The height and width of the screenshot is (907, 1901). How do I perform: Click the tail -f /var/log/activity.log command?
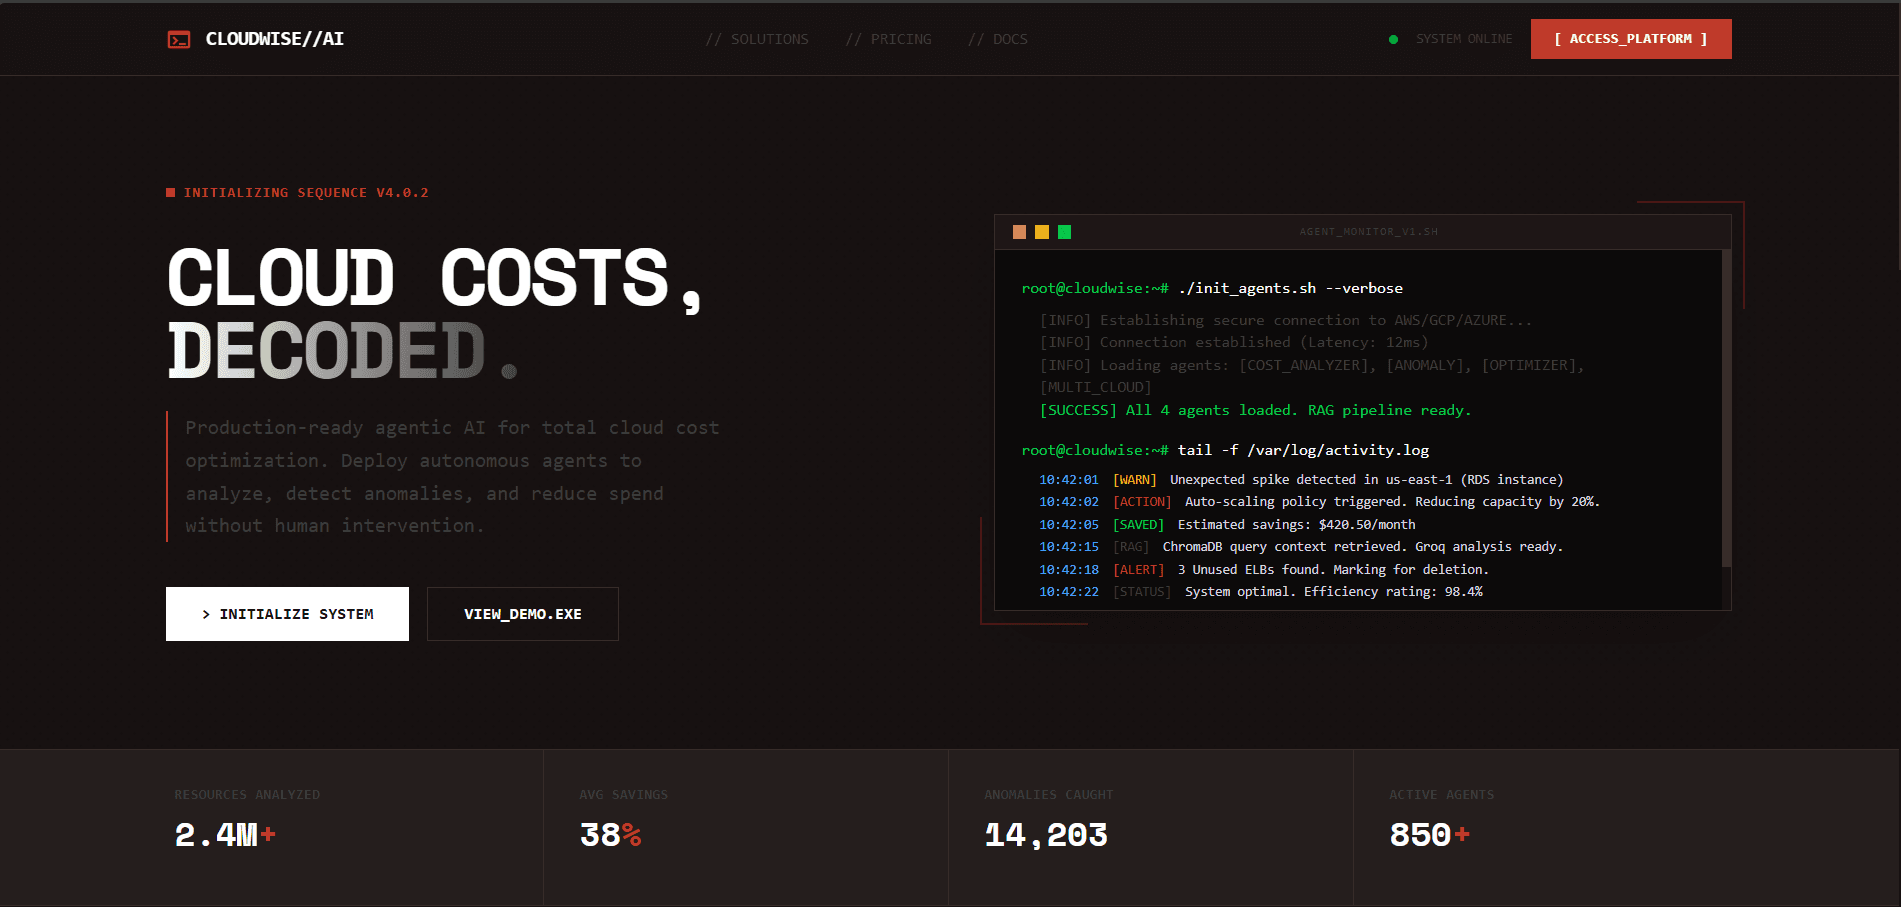tap(1303, 450)
